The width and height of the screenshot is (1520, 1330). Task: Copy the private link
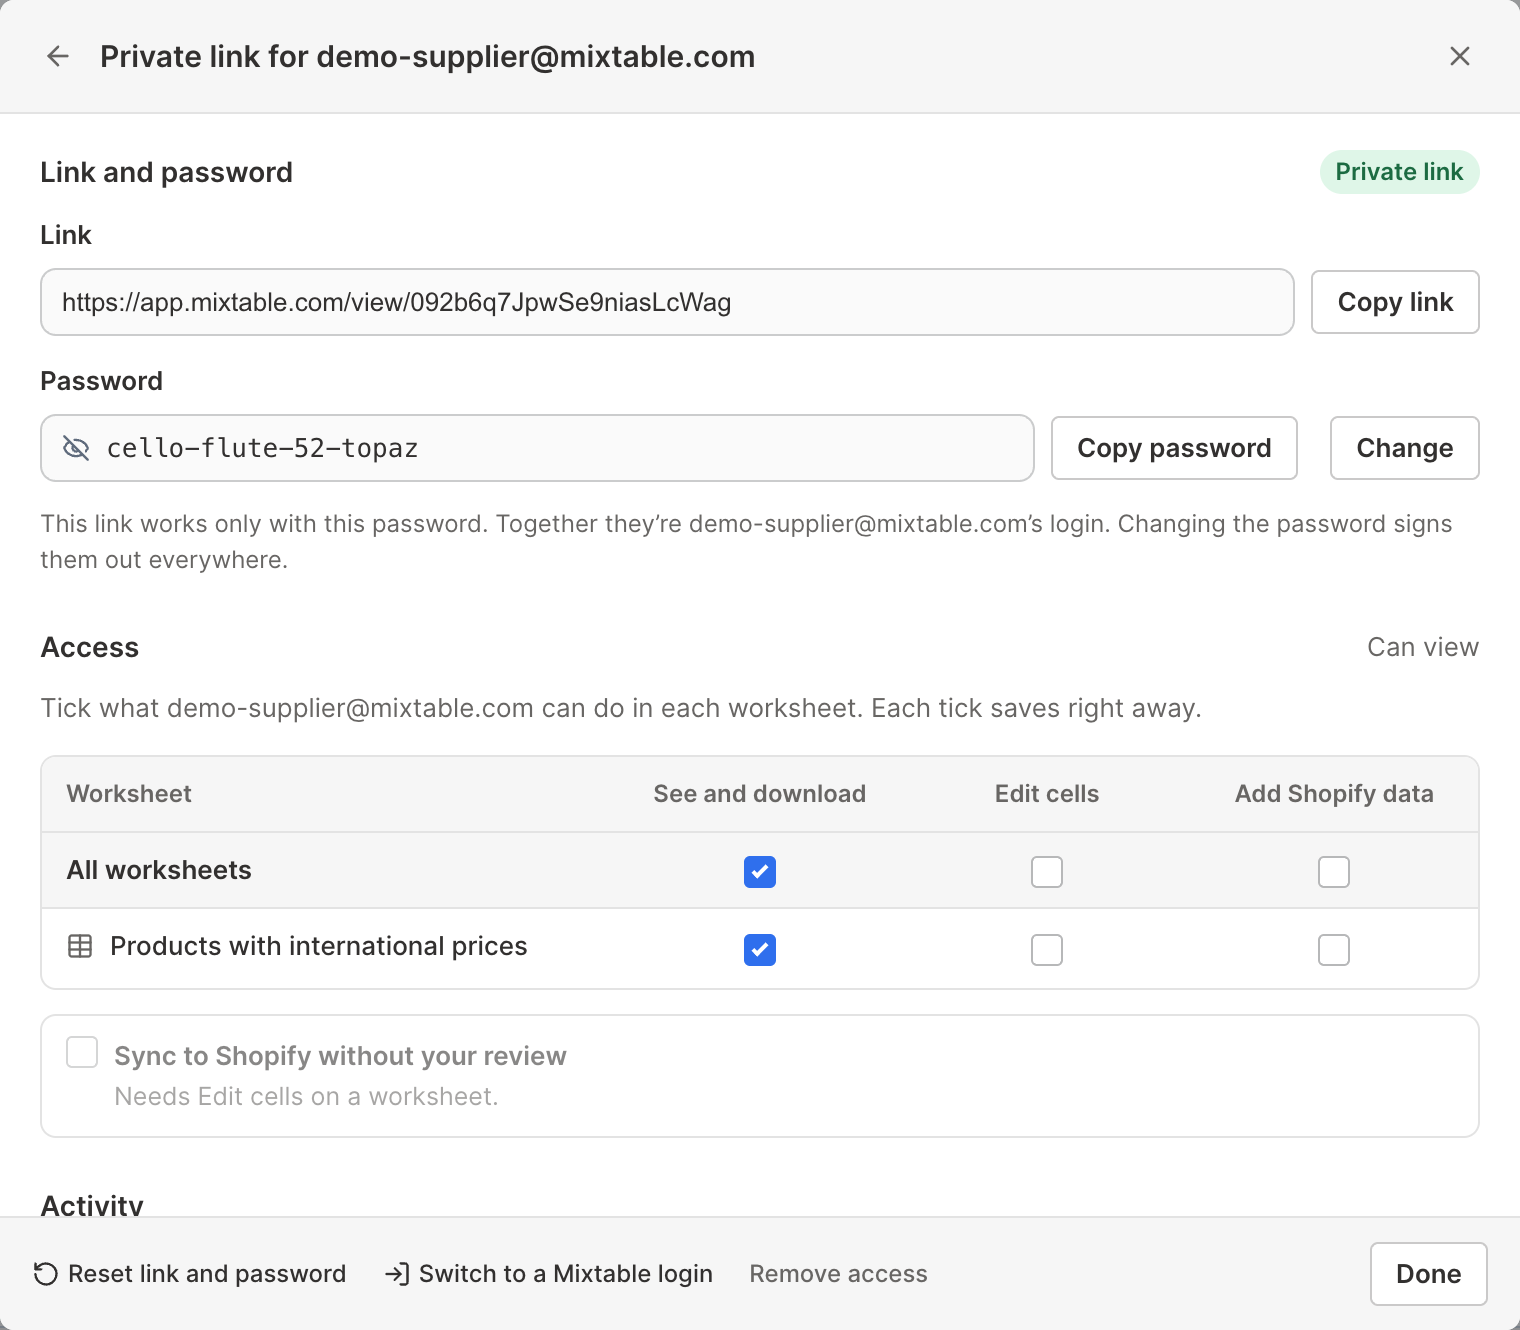tap(1395, 302)
